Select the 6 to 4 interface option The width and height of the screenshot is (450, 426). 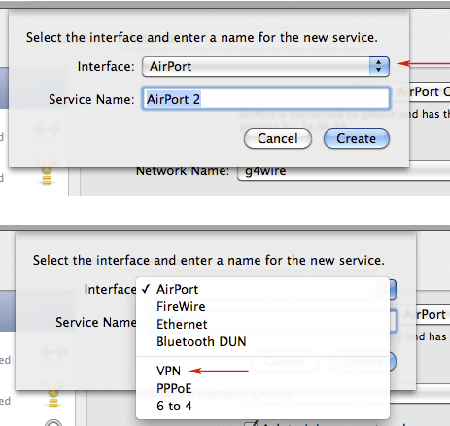pyautogui.click(x=263, y=406)
